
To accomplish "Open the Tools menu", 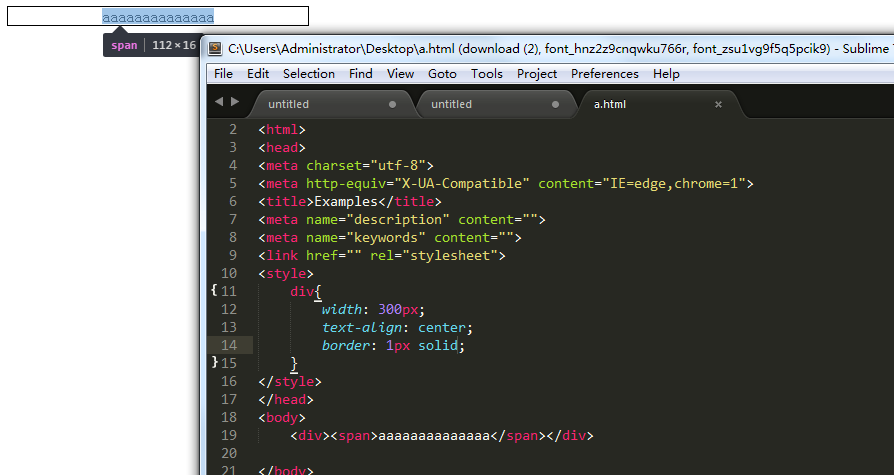I will click(x=486, y=74).
